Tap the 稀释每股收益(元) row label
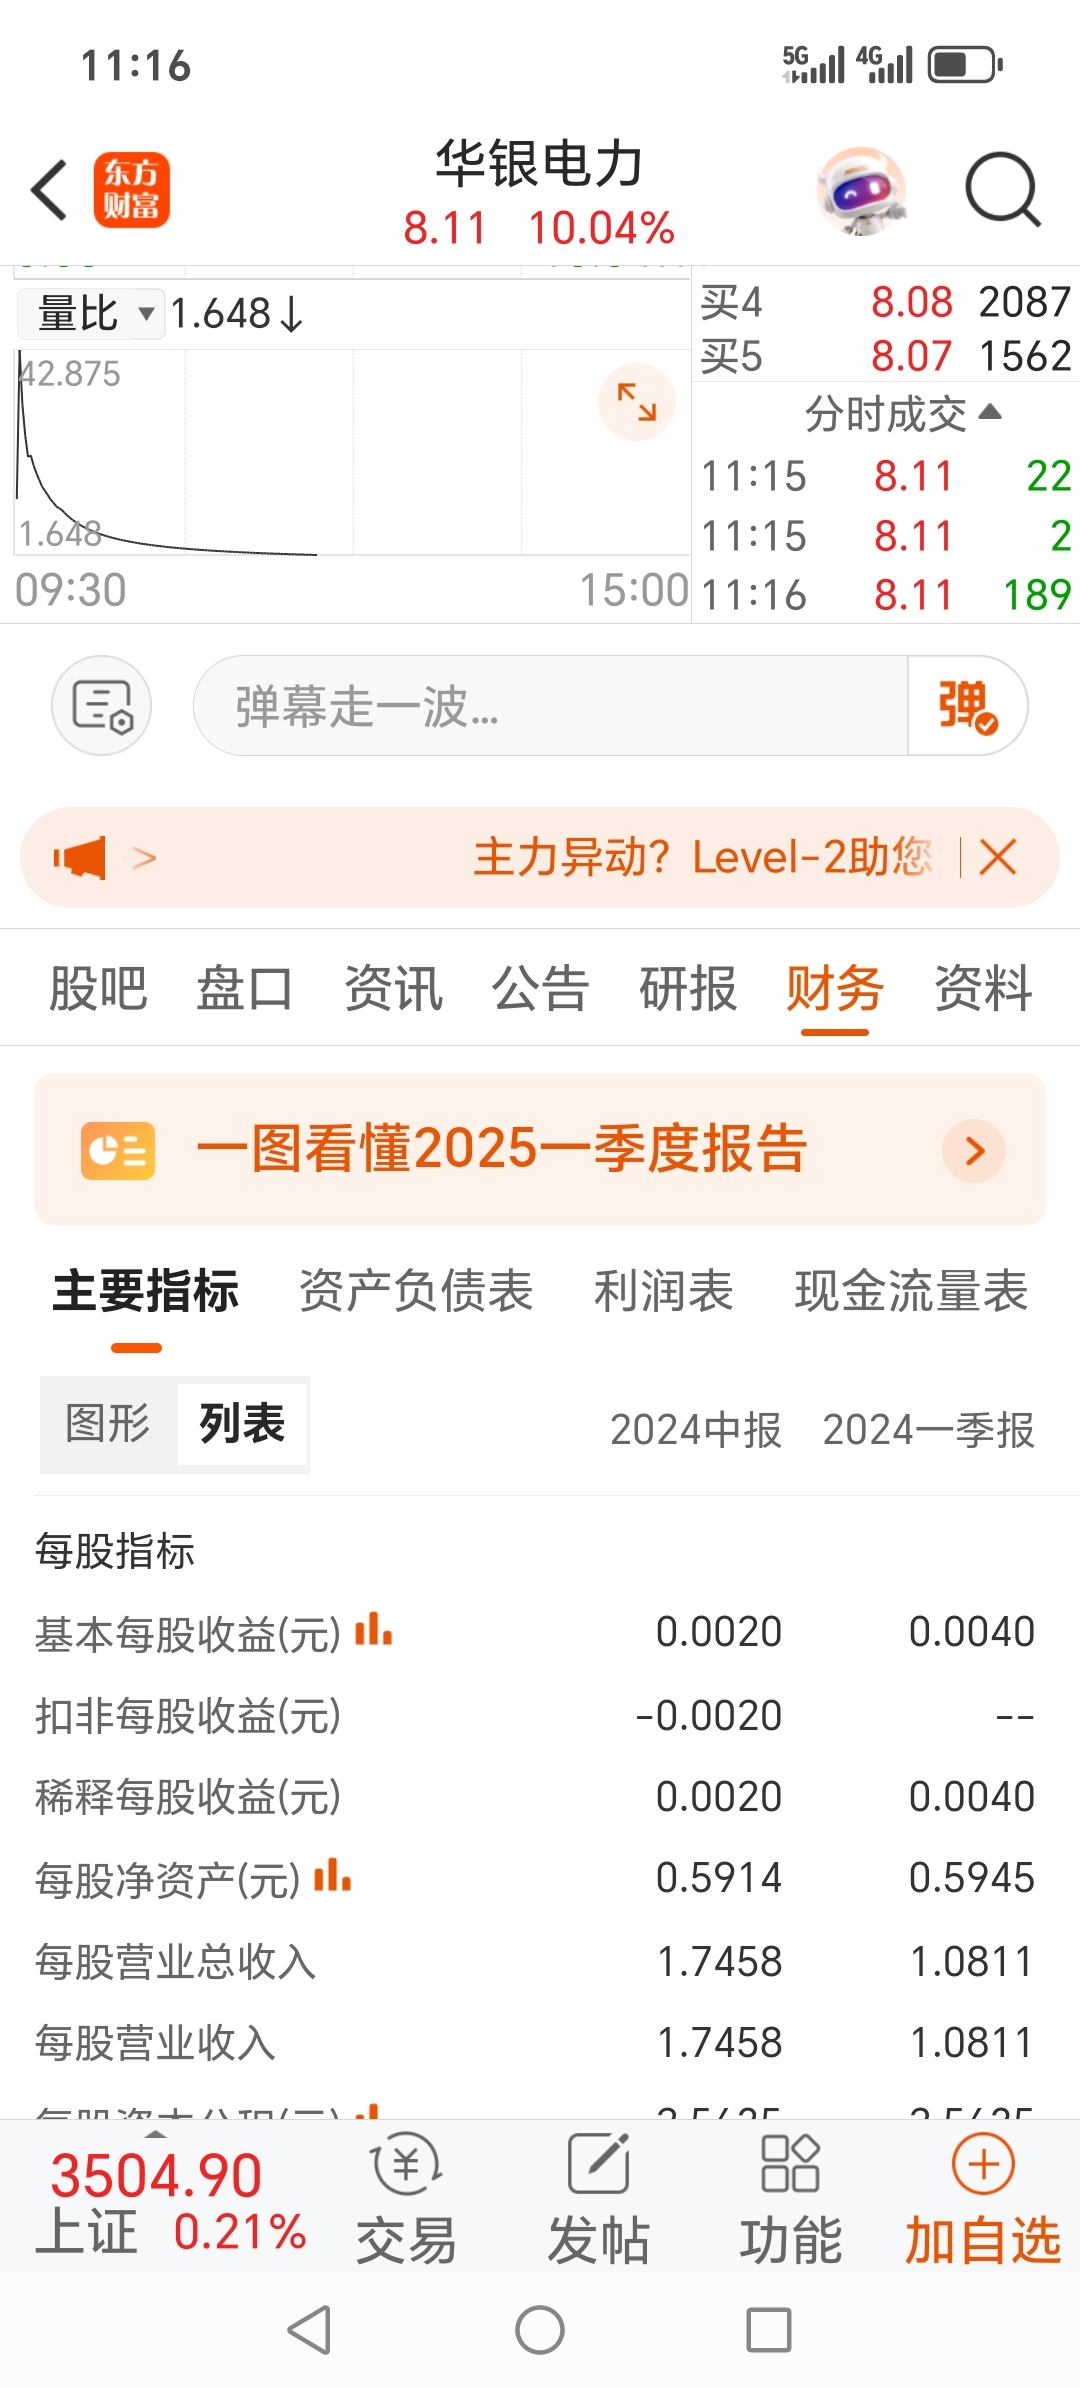The height and width of the screenshot is (2388, 1080). 188,1797
